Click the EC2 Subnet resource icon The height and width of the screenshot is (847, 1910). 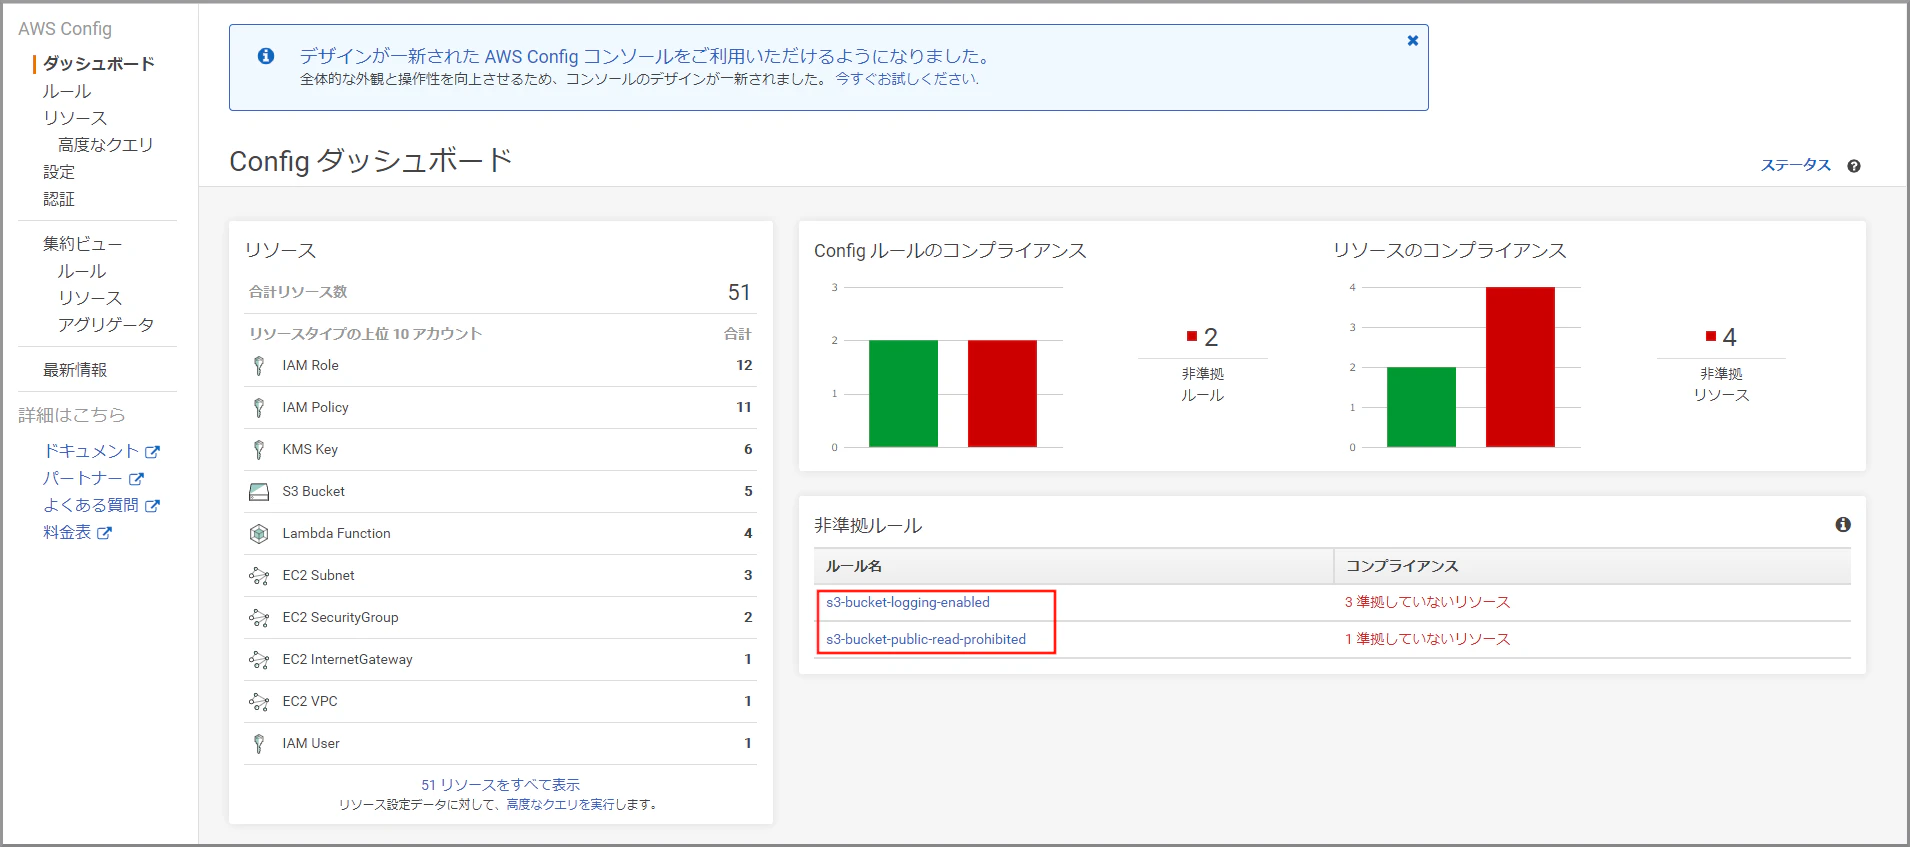coord(259,576)
